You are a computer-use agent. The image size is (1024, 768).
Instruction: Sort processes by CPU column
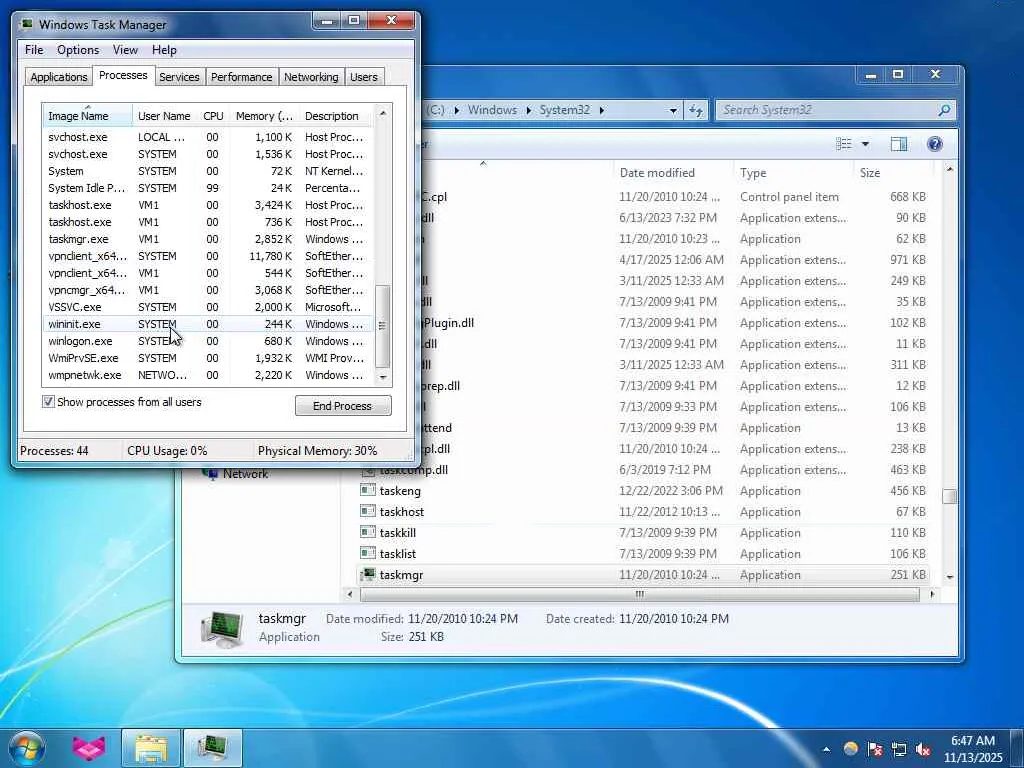(214, 116)
